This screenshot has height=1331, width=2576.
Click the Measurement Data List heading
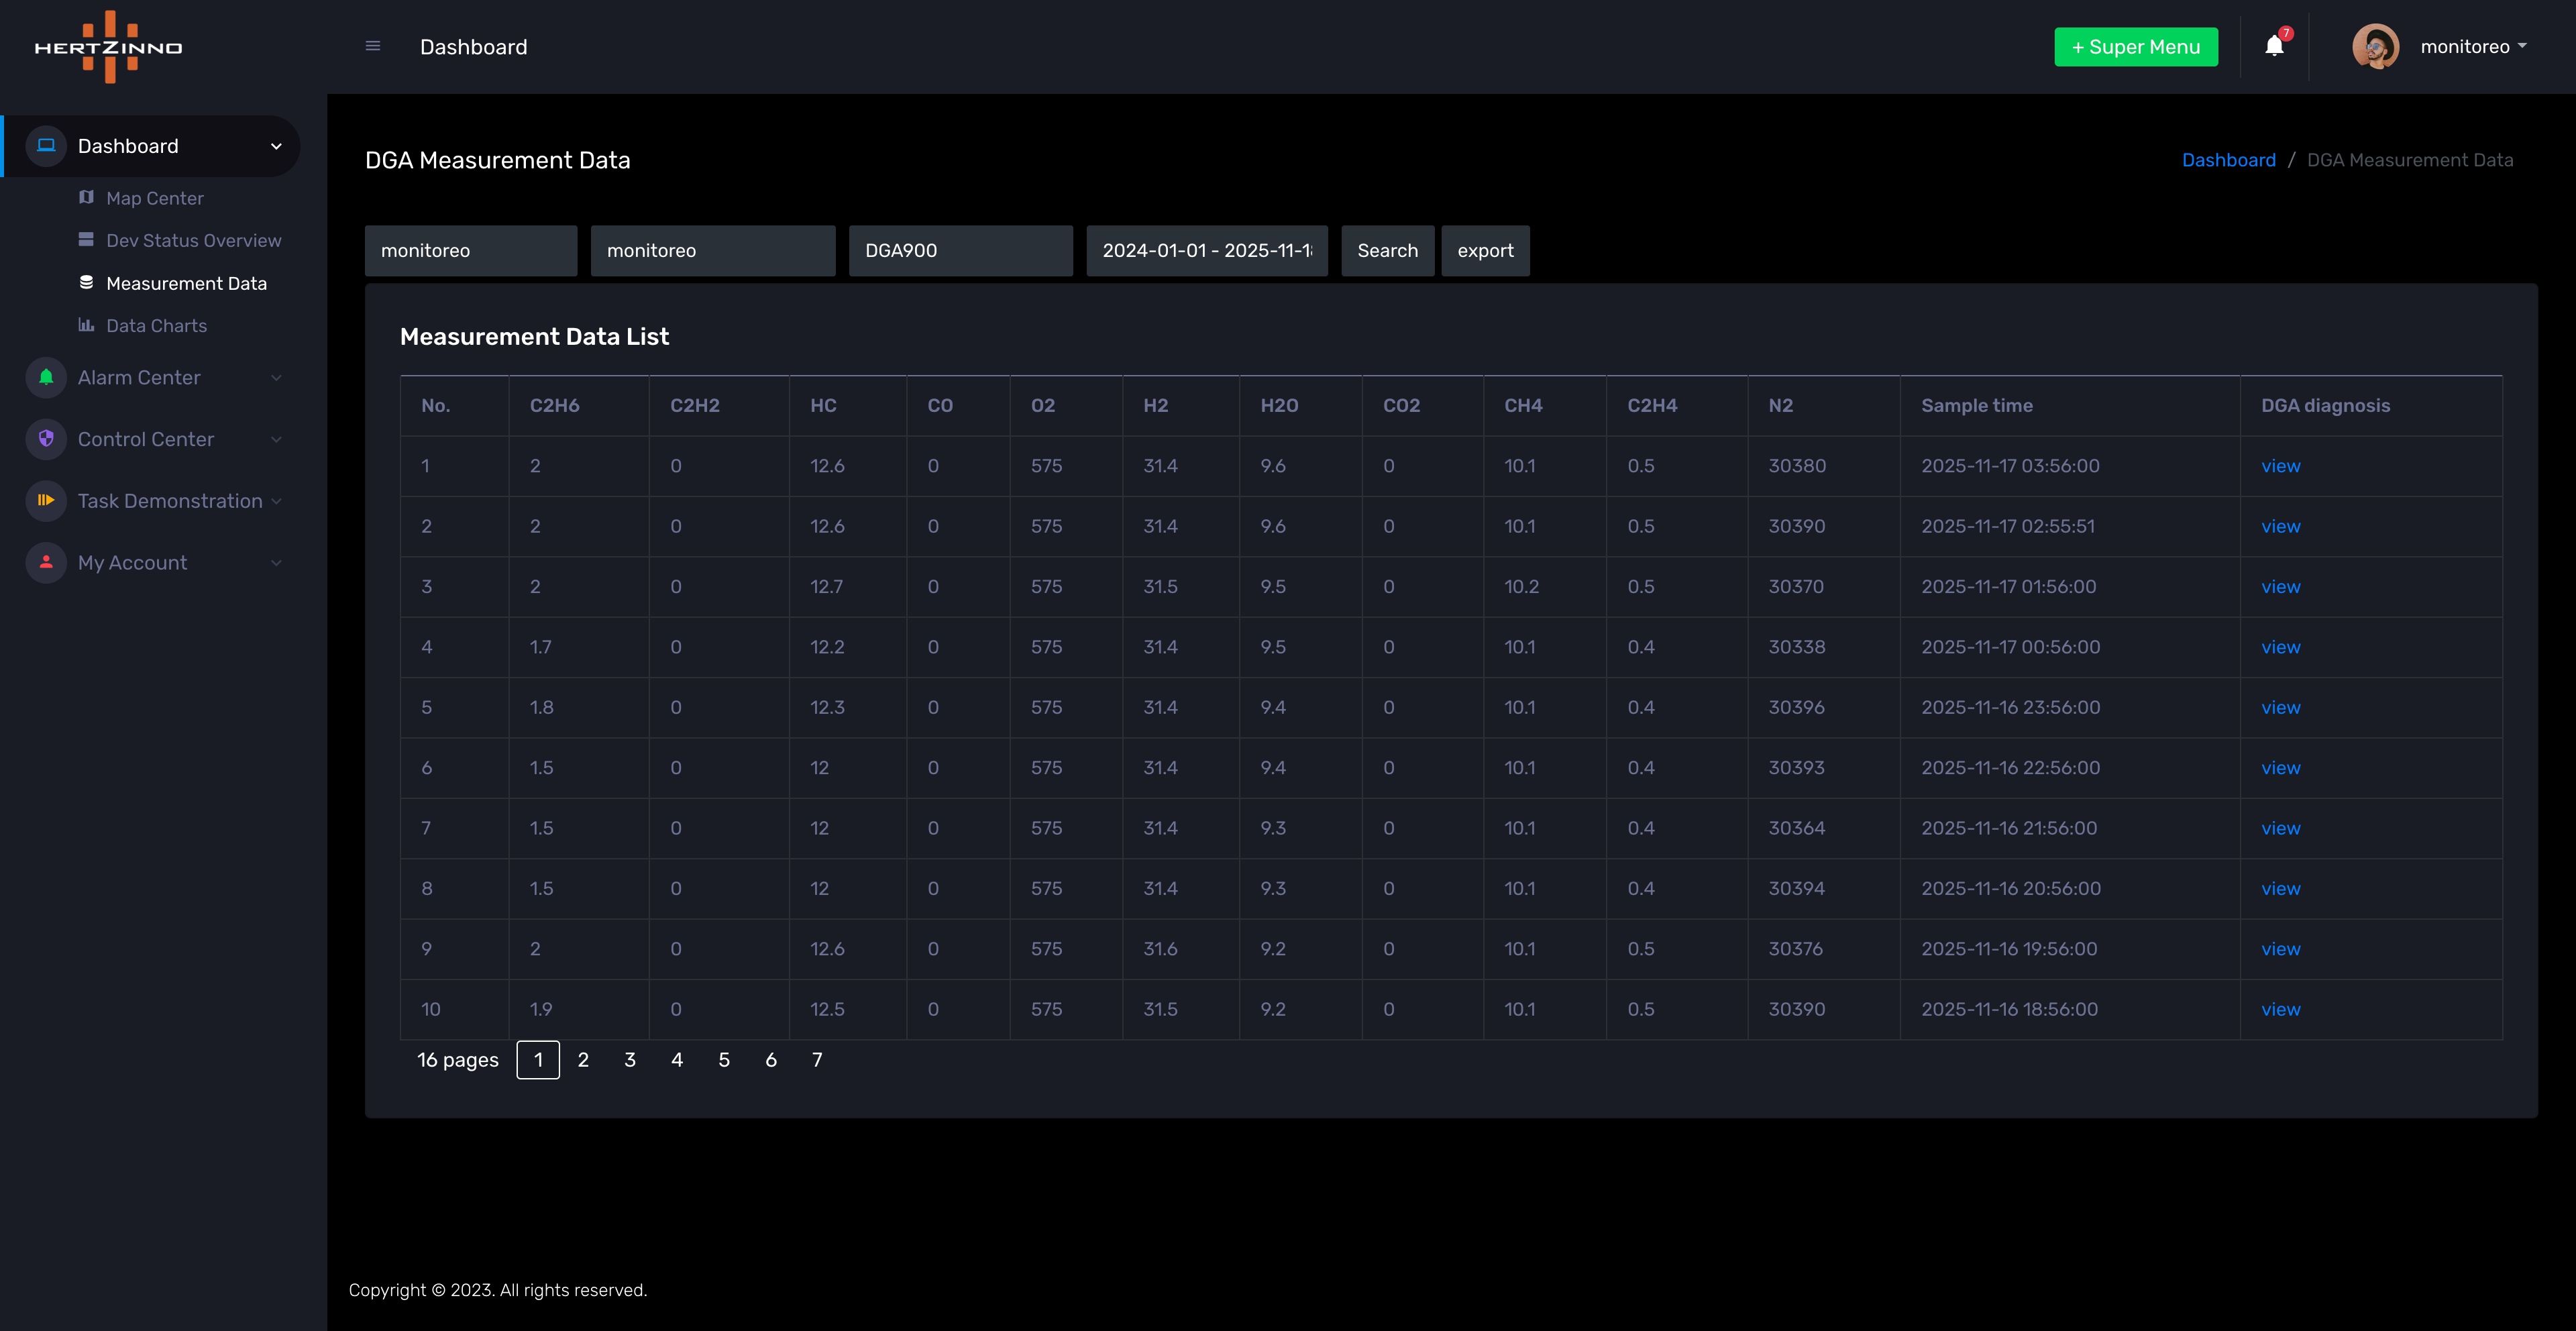(x=534, y=337)
